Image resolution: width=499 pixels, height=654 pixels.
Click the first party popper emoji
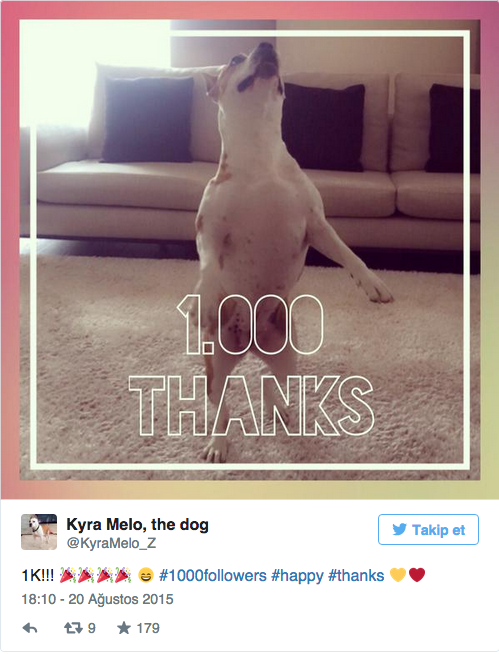68,575
